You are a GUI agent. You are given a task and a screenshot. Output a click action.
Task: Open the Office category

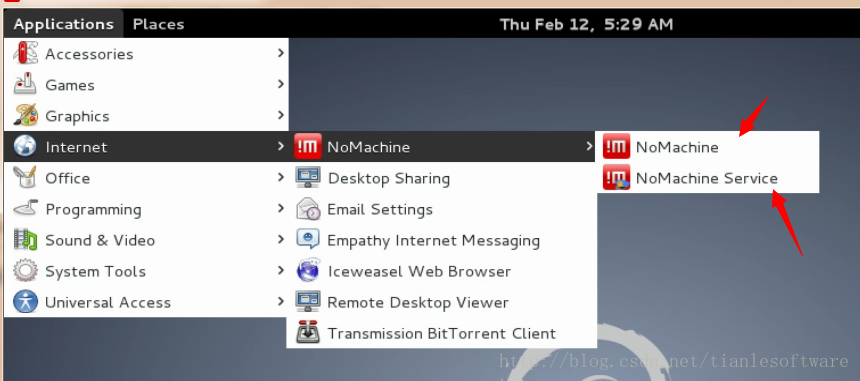(x=146, y=178)
